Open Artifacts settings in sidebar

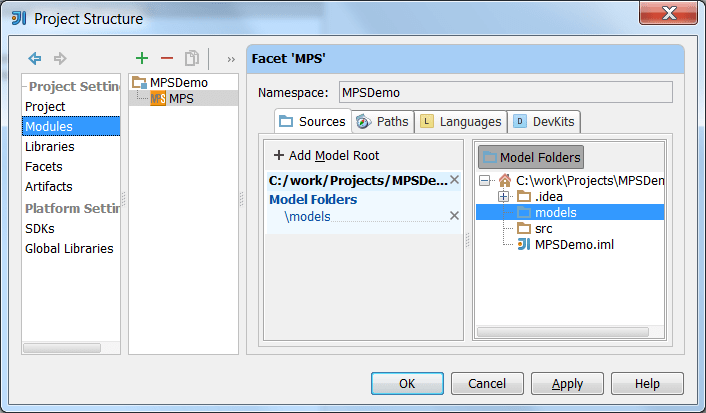(x=49, y=186)
